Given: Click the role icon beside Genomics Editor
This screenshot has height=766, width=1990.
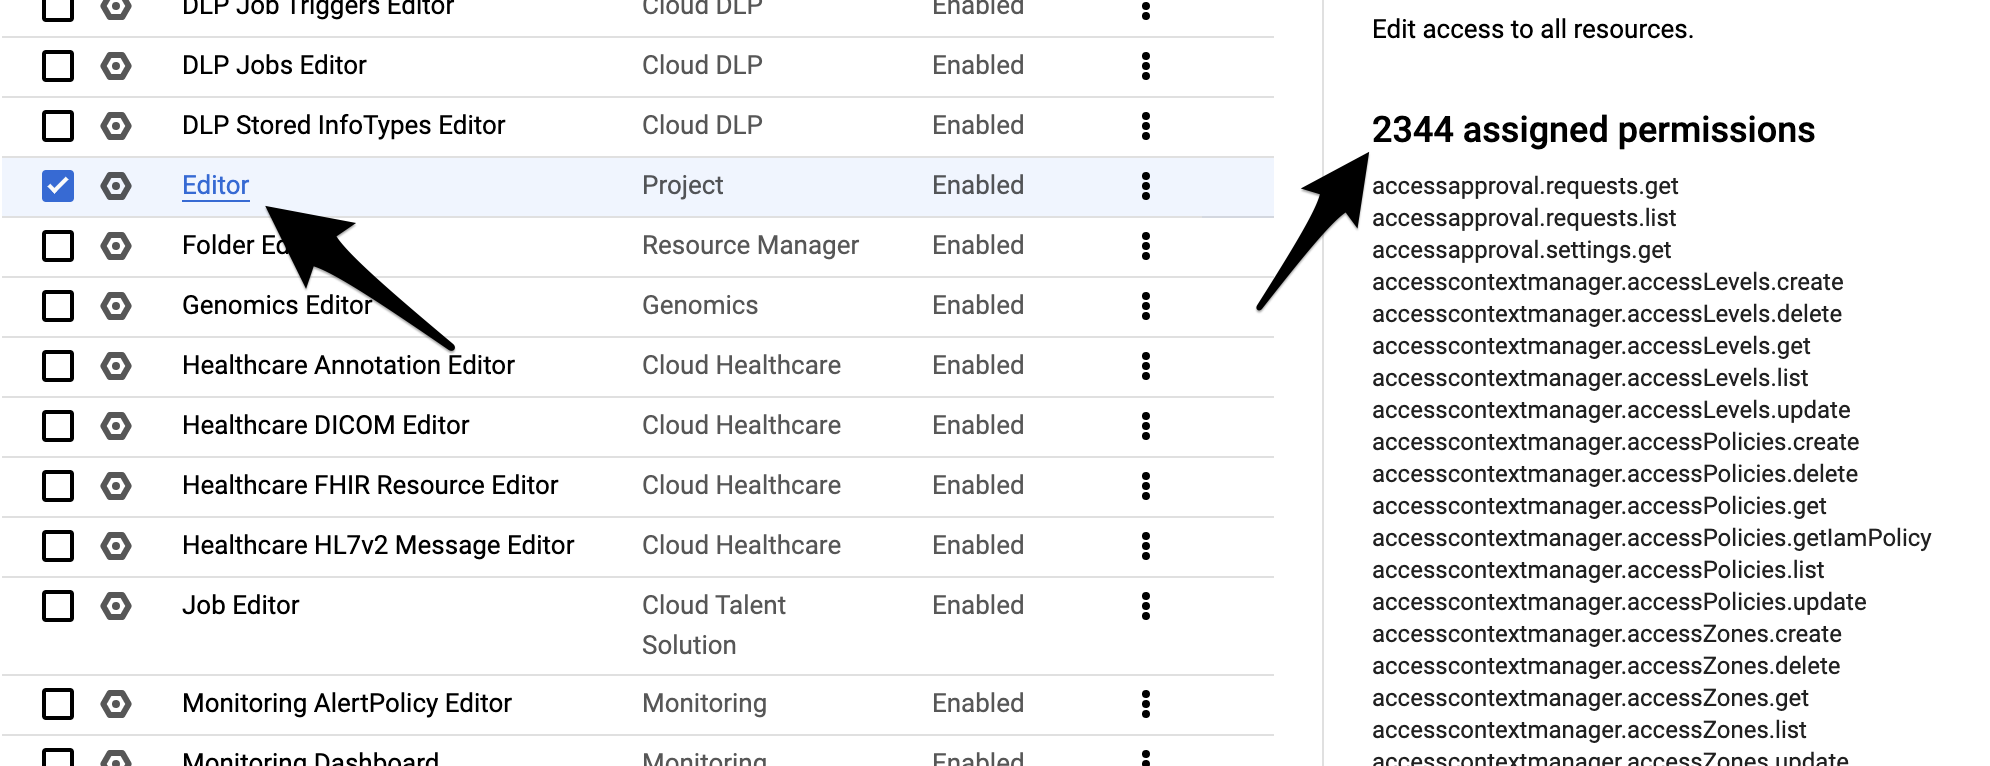Looking at the screenshot, I should pos(116,306).
